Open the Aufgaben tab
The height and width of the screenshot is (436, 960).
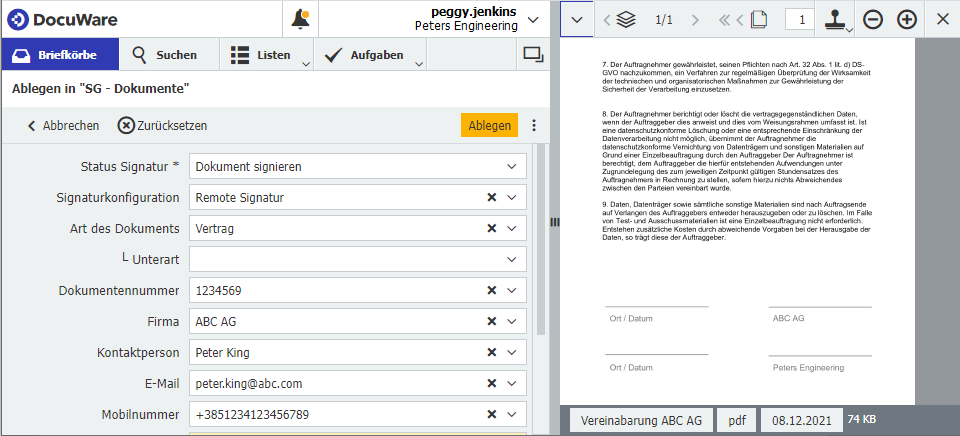coord(365,54)
